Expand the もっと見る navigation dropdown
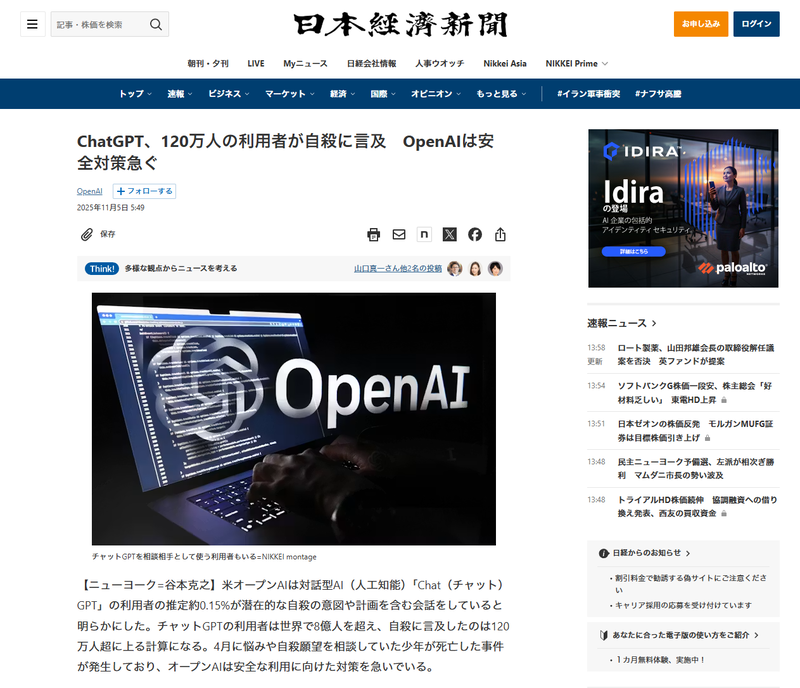This screenshot has width=800, height=688. click(x=501, y=94)
